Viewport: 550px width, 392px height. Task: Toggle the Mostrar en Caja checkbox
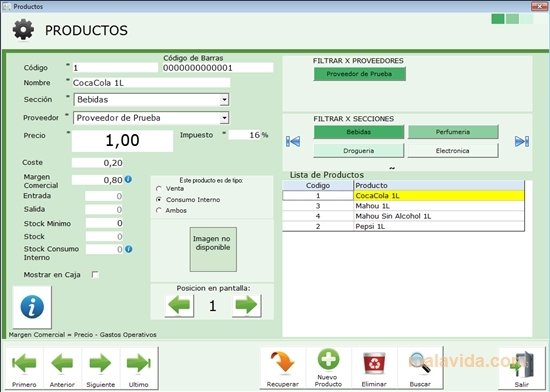tap(95, 275)
